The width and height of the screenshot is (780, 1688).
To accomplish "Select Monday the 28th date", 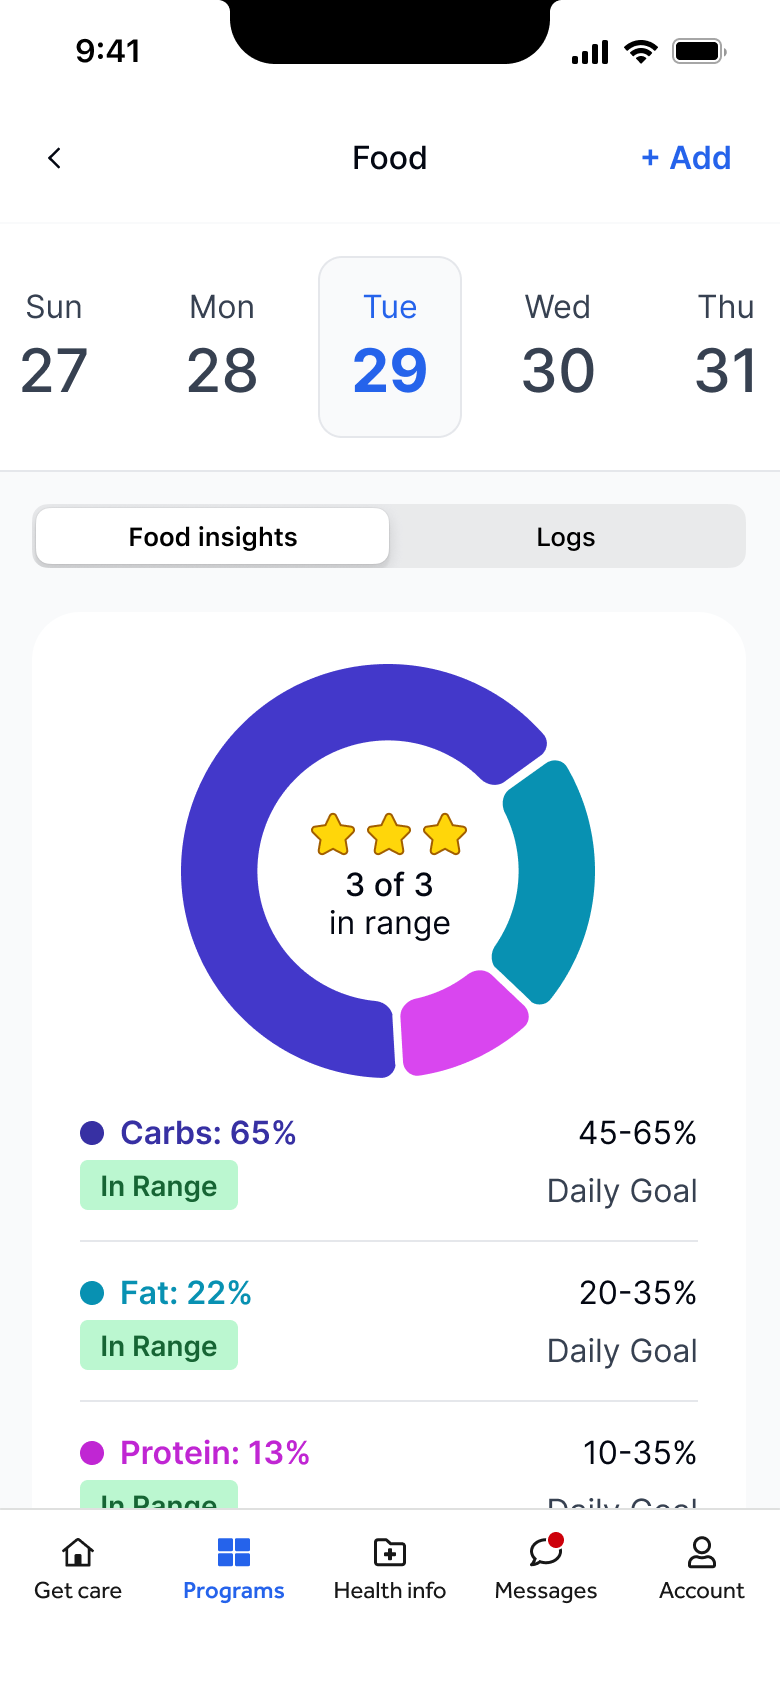I will (221, 345).
